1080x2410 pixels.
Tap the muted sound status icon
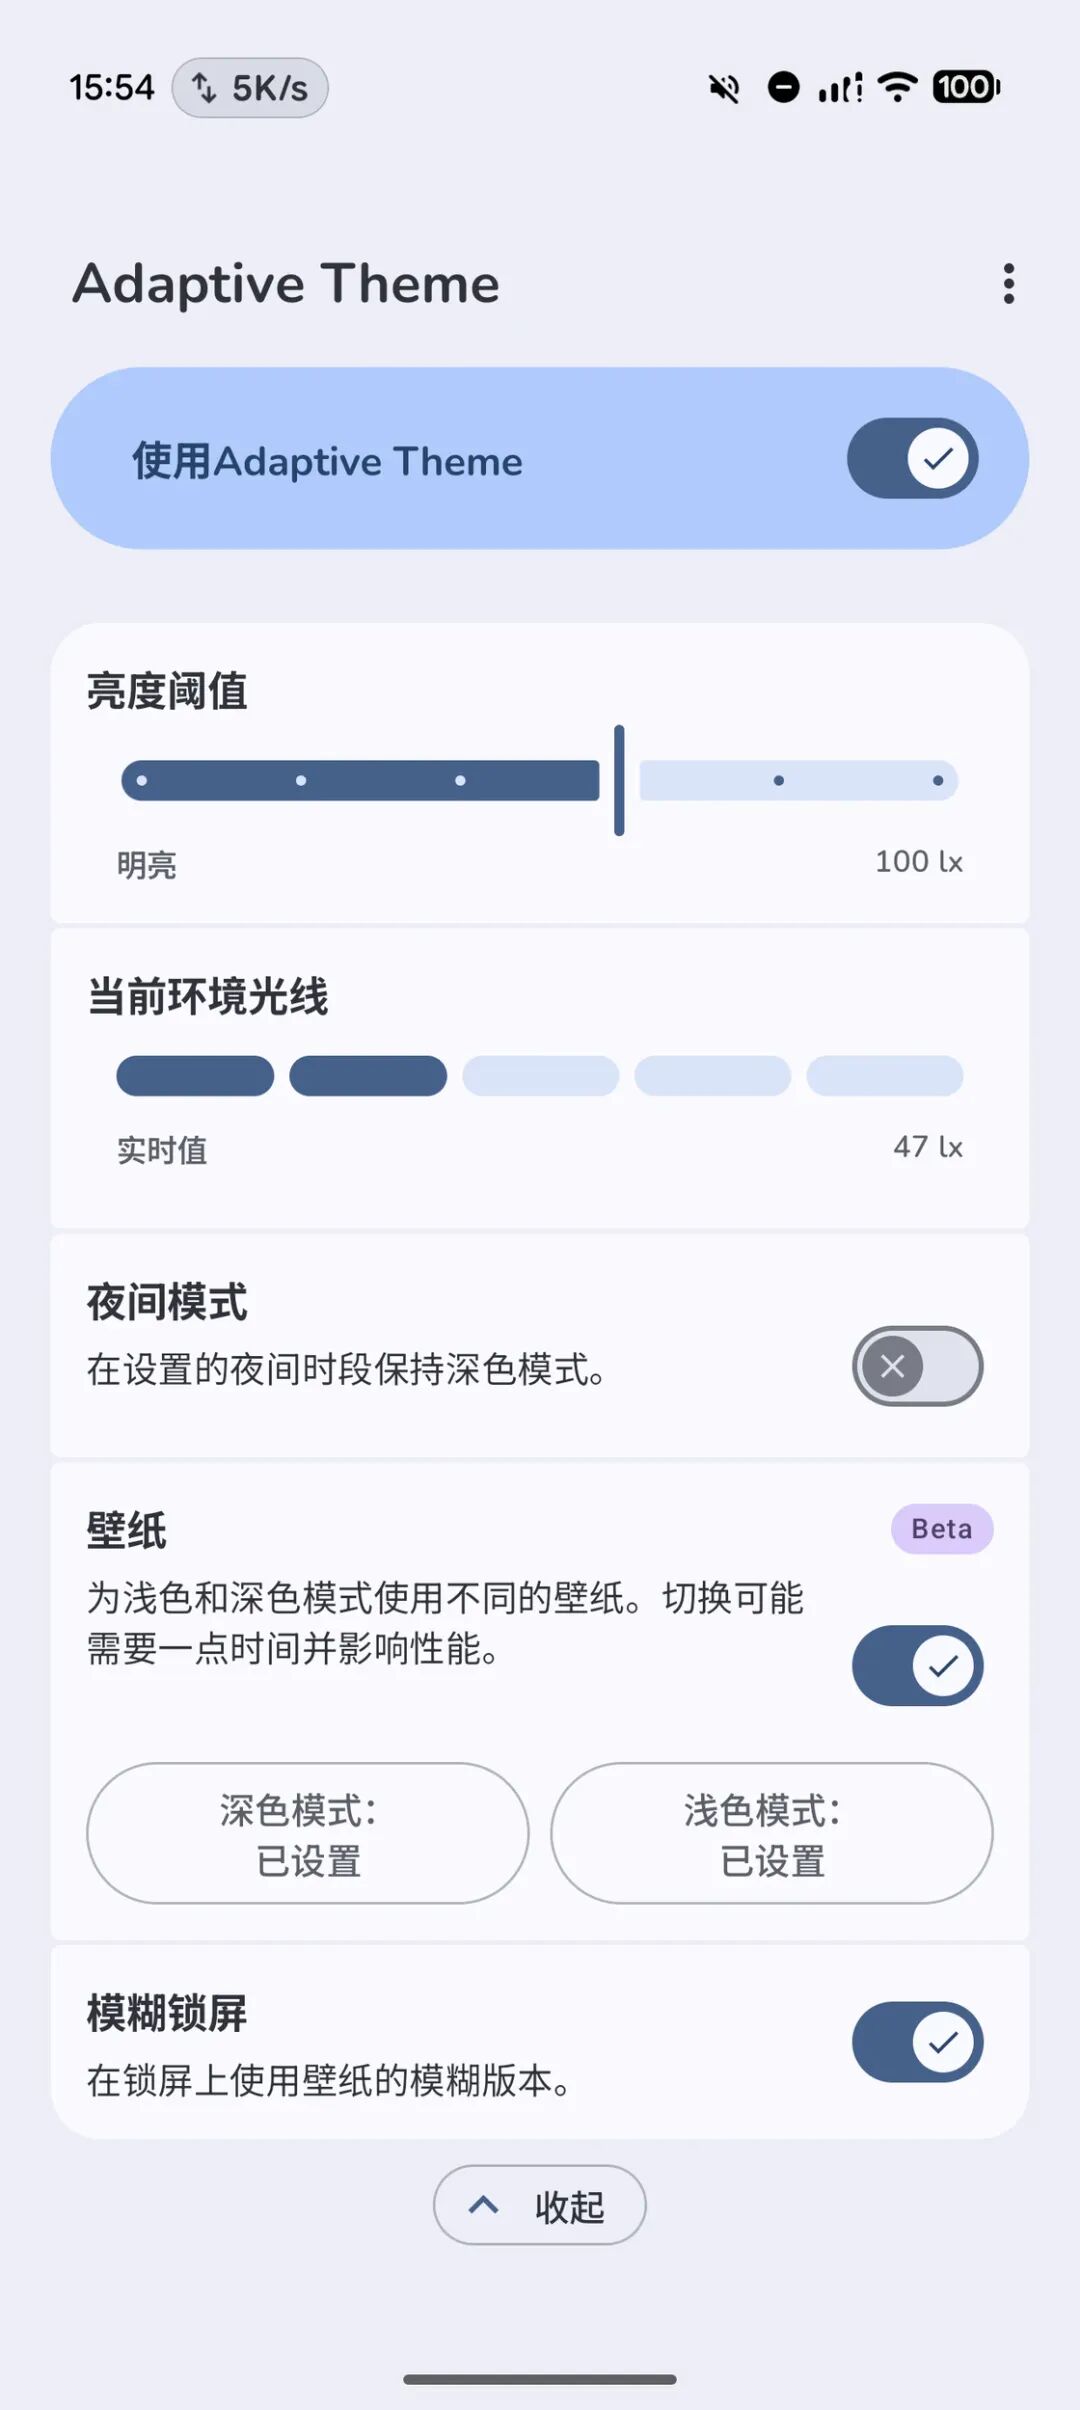pos(724,88)
